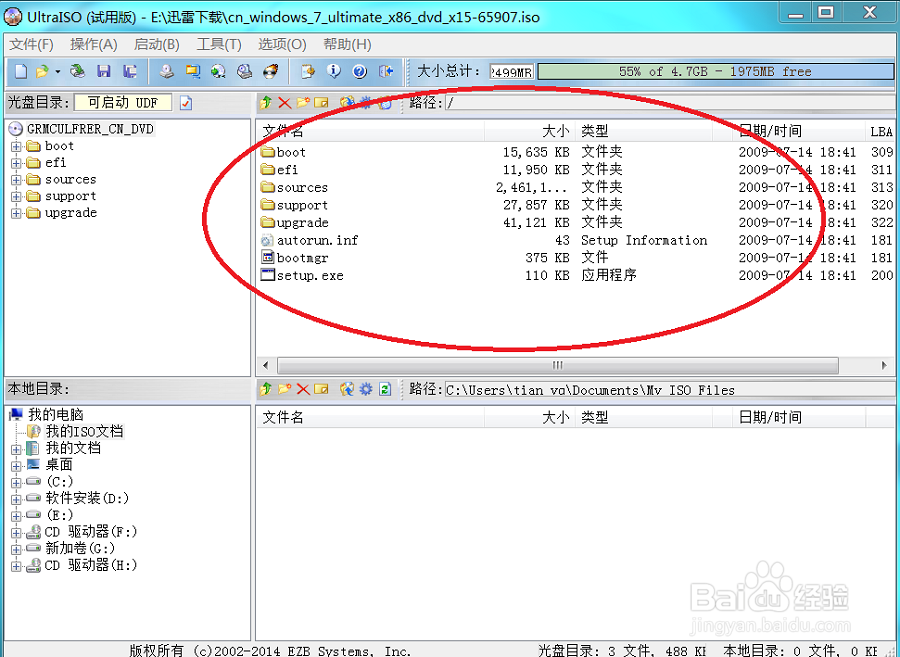Click the Convert image format icon
900x657 pixels.
pos(192,71)
